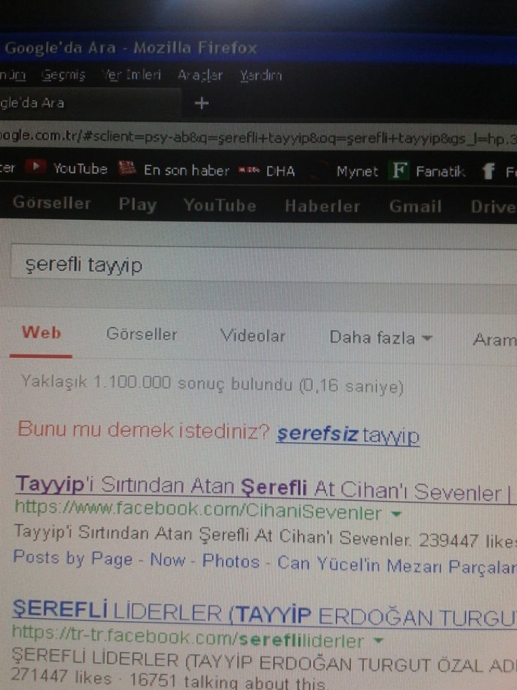Click the URL address bar
This screenshot has height=690, width=517.
[258, 137]
